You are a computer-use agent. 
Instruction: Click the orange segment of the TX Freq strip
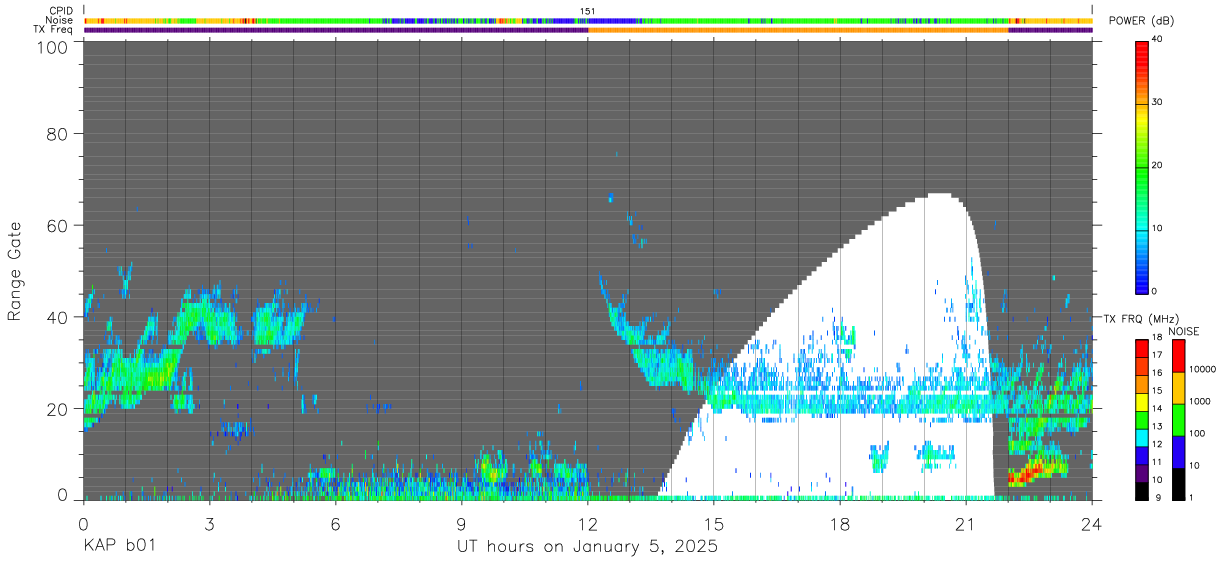click(798, 30)
